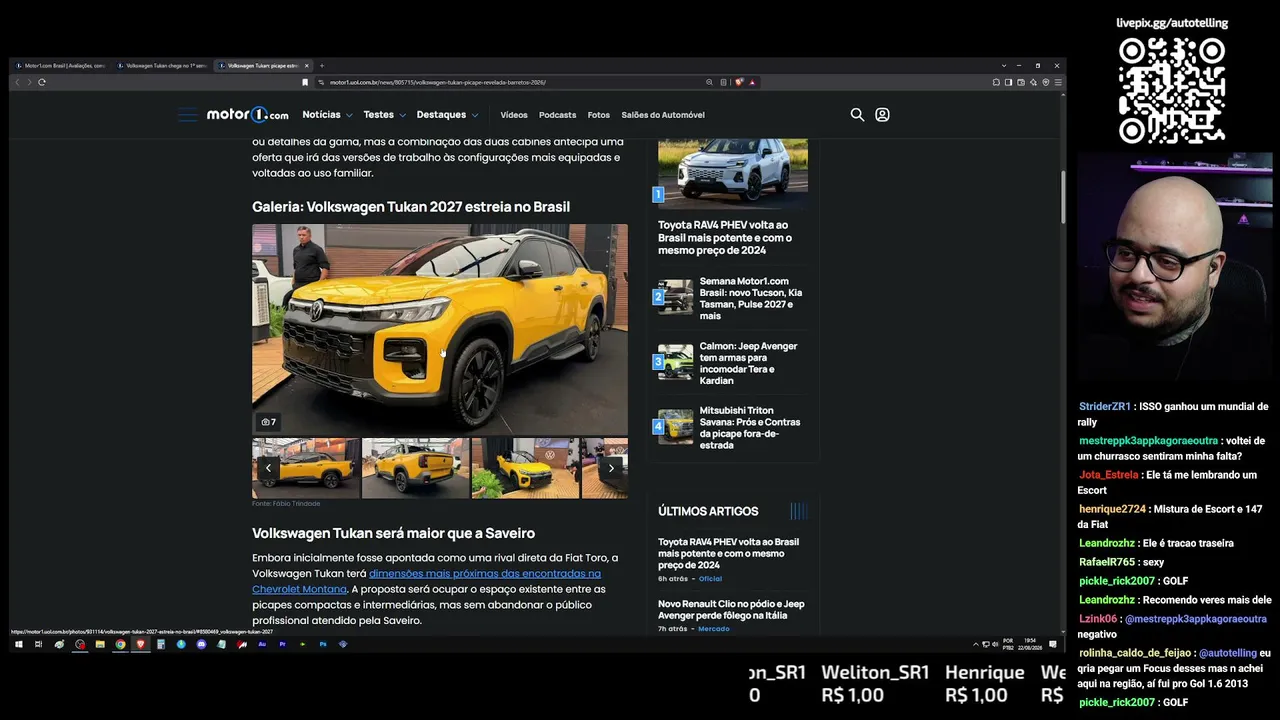Click the Mercado category tag
This screenshot has height=720, width=1280.
click(x=714, y=629)
